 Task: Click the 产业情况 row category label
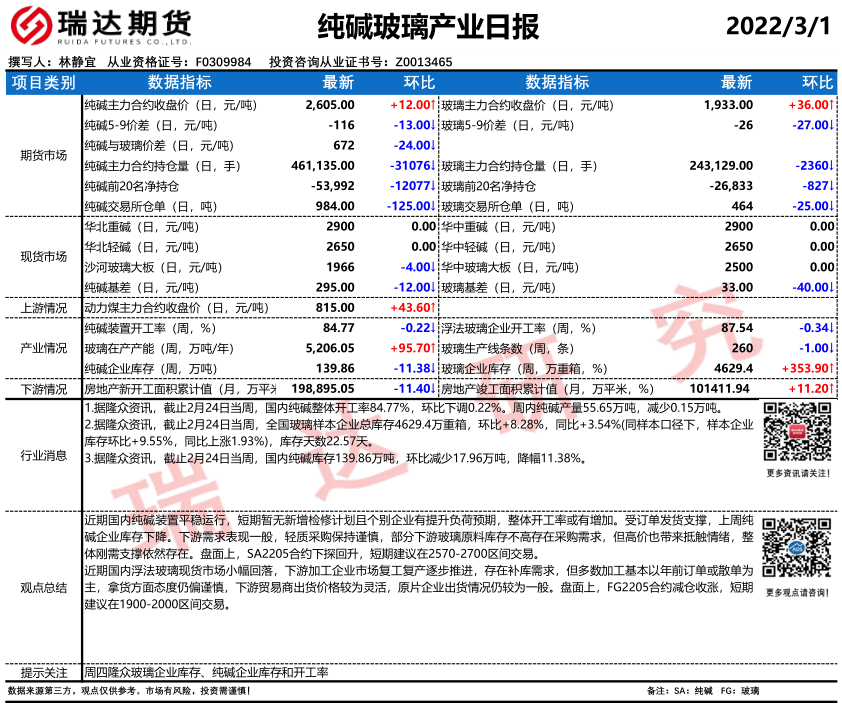point(43,348)
